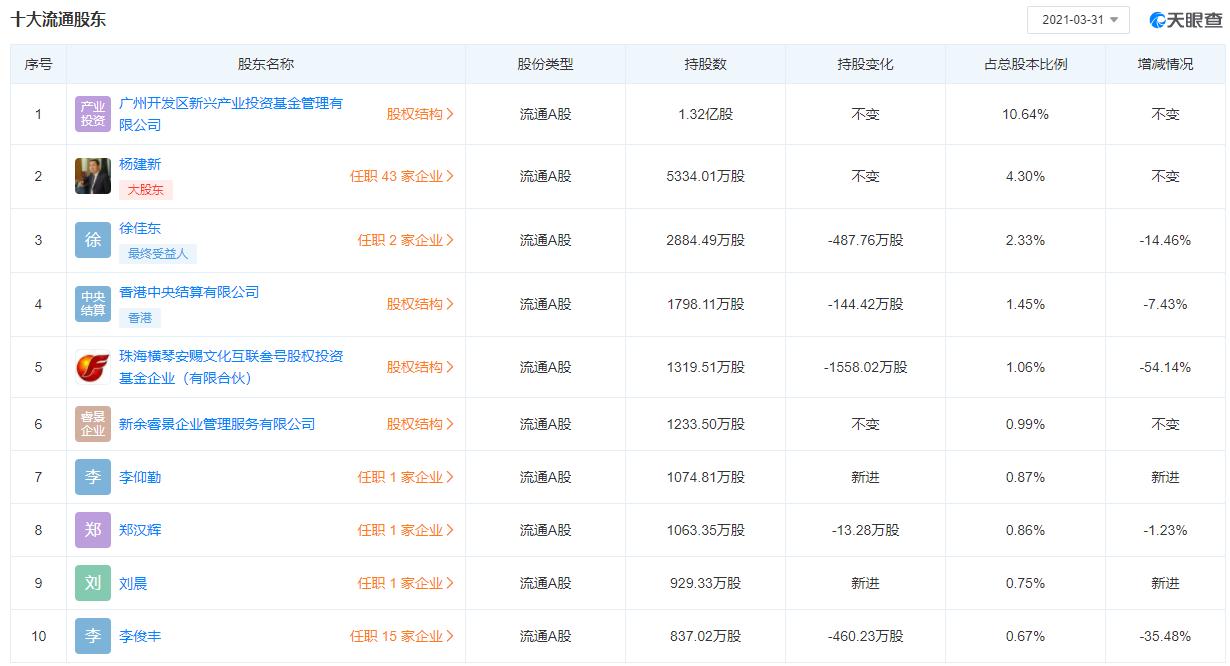Click the 郑 avatar icon

pos(93,530)
